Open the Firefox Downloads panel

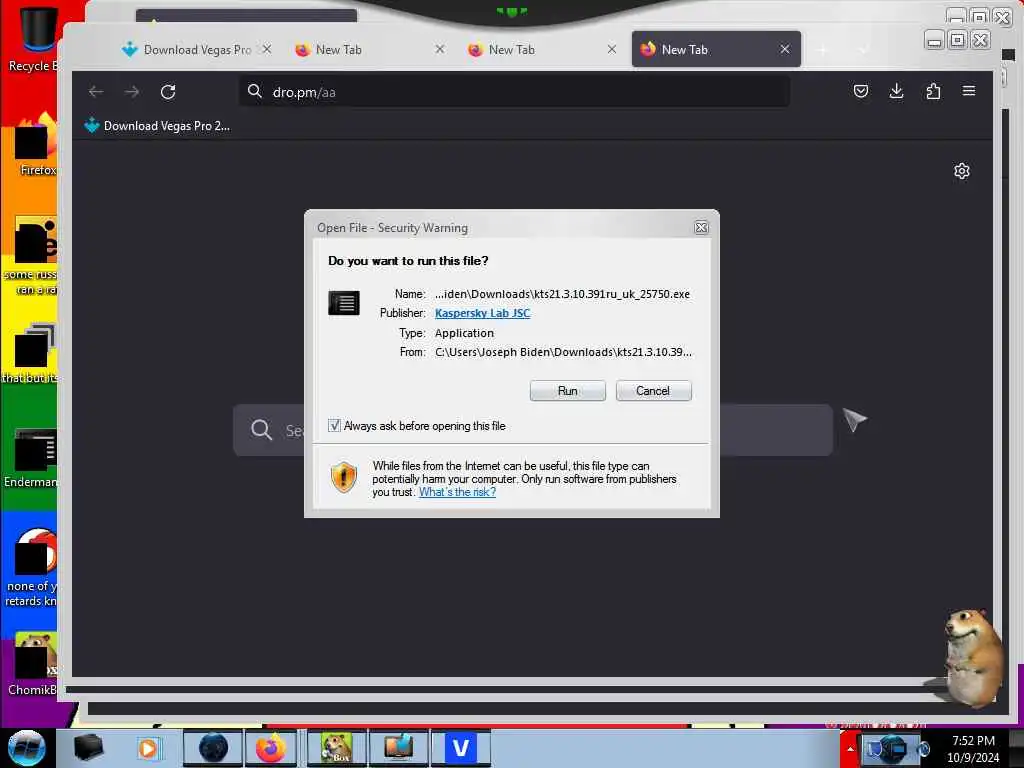[897, 91]
